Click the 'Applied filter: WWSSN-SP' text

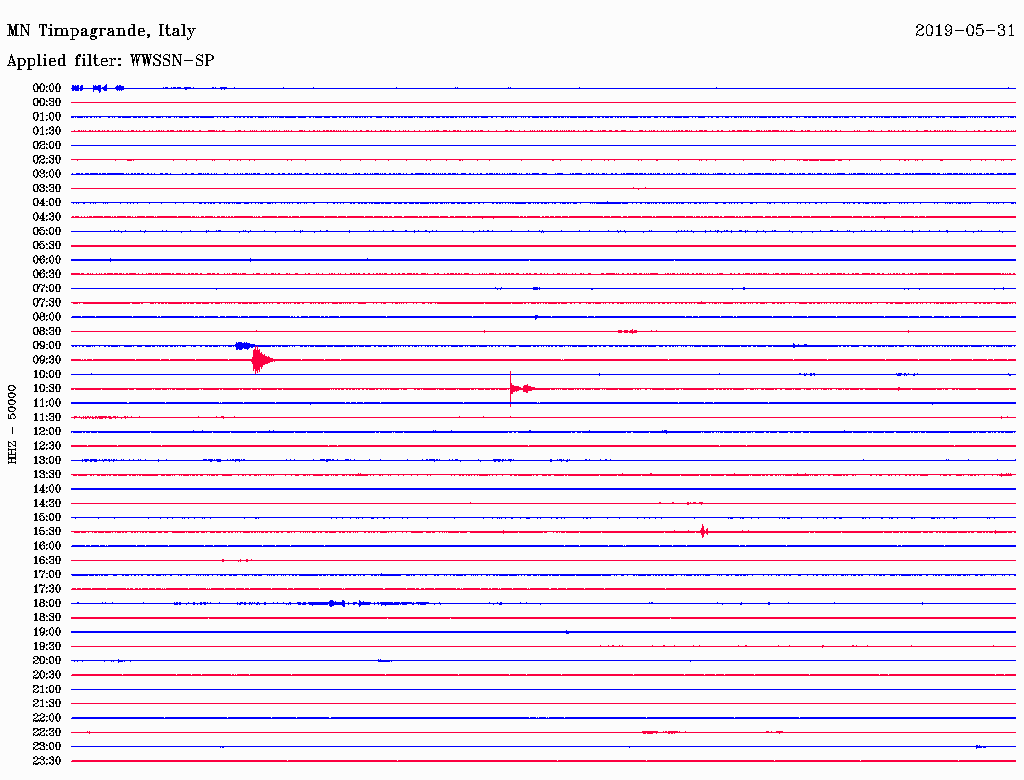[x=110, y=60]
